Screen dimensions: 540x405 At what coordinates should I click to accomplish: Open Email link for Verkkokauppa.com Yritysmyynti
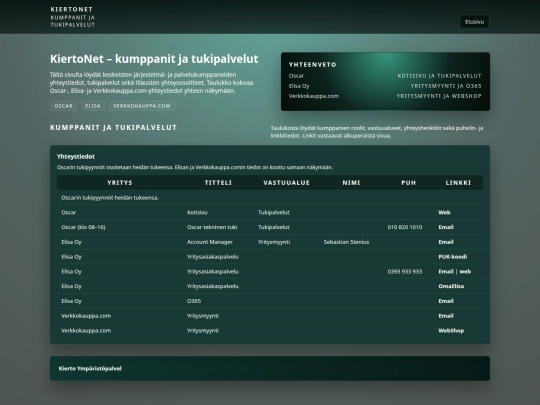tap(446, 316)
